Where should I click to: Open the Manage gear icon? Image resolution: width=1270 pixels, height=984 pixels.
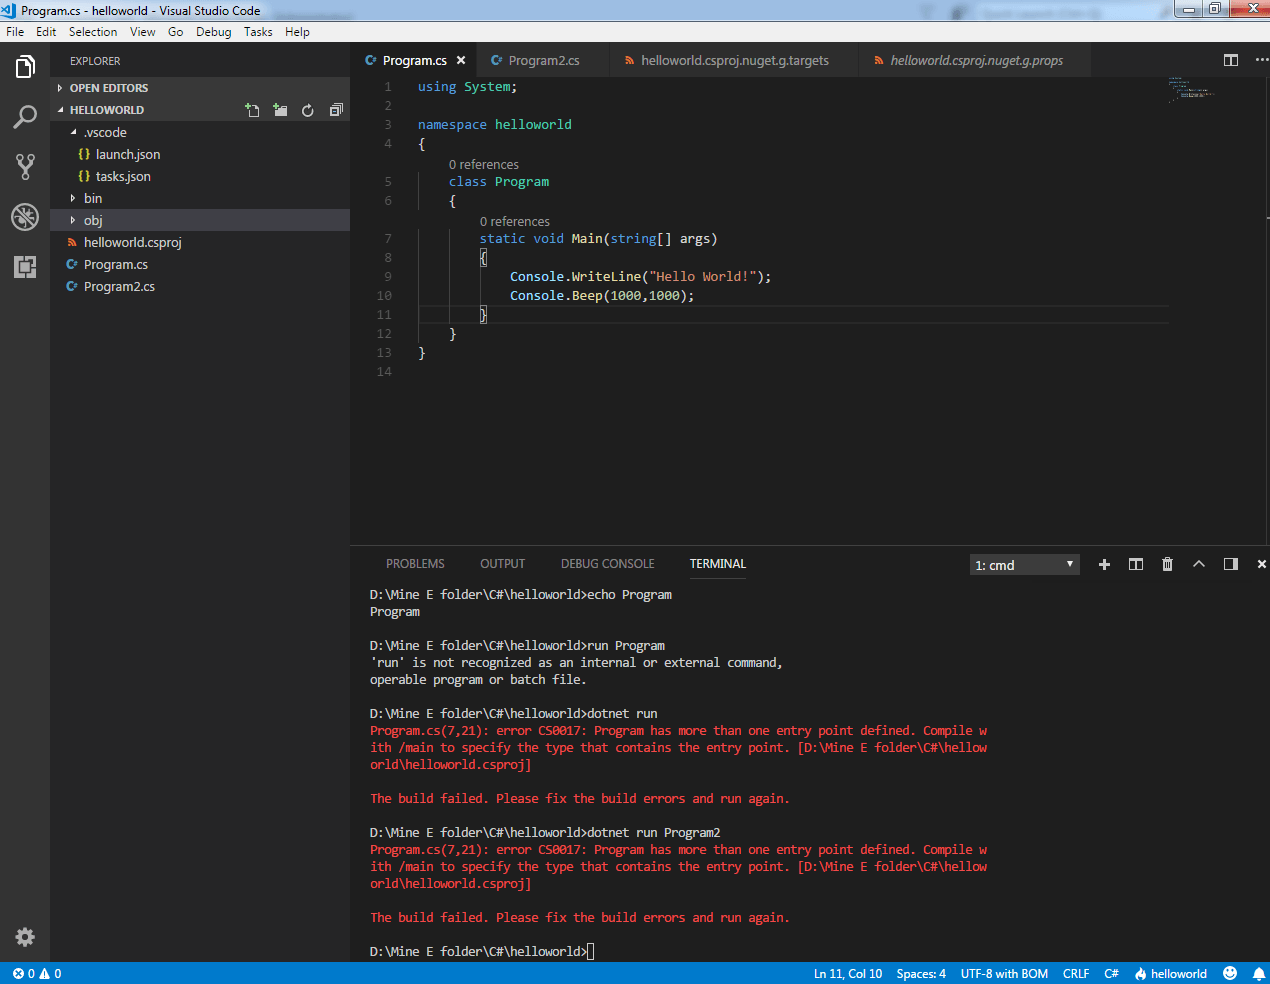pyautogui.click(x=25, y=937)
